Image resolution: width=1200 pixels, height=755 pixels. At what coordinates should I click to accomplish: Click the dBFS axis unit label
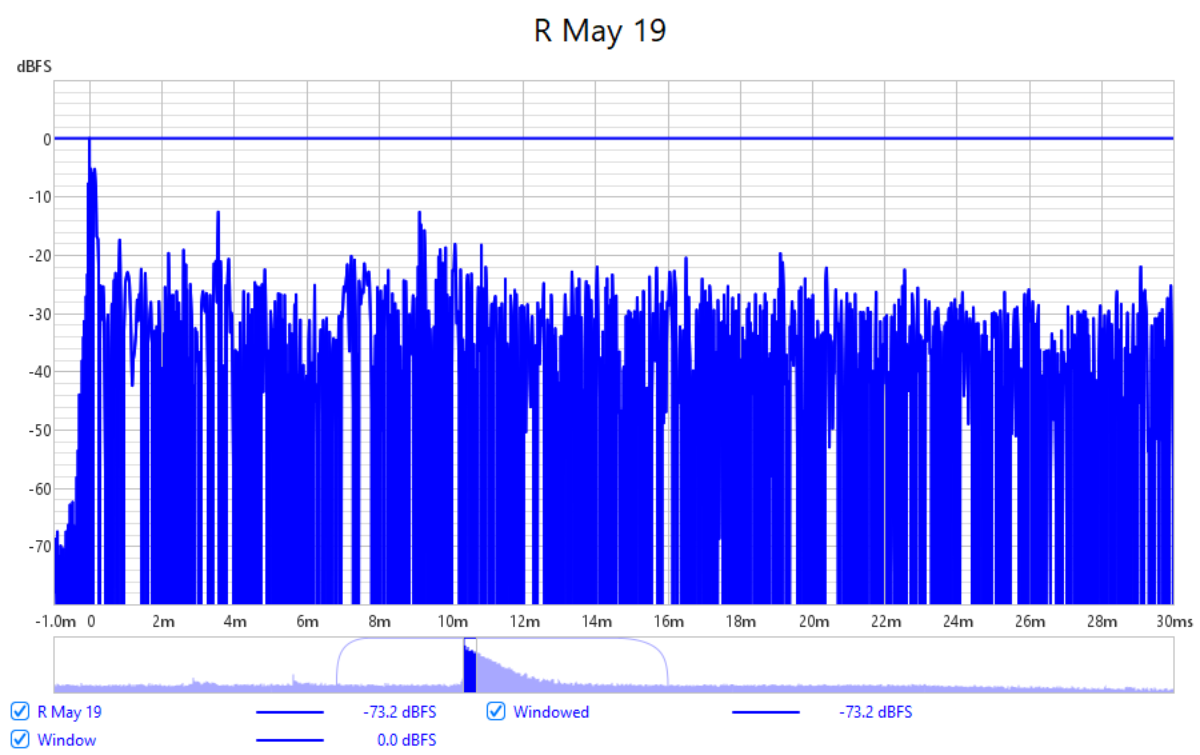tap(33, 67)
